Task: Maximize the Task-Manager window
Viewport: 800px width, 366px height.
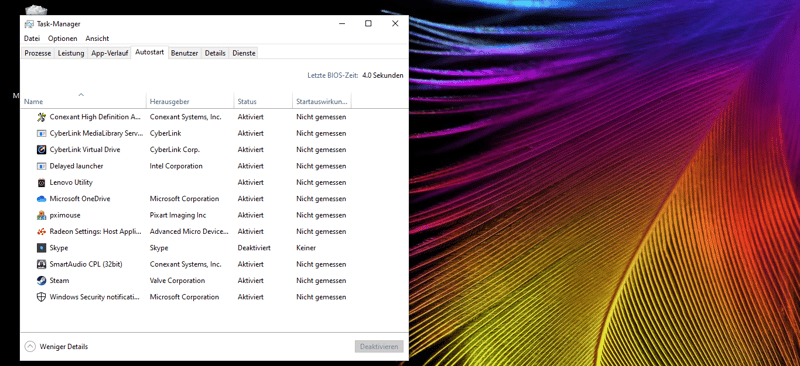Action: click(x=368, y=23)
